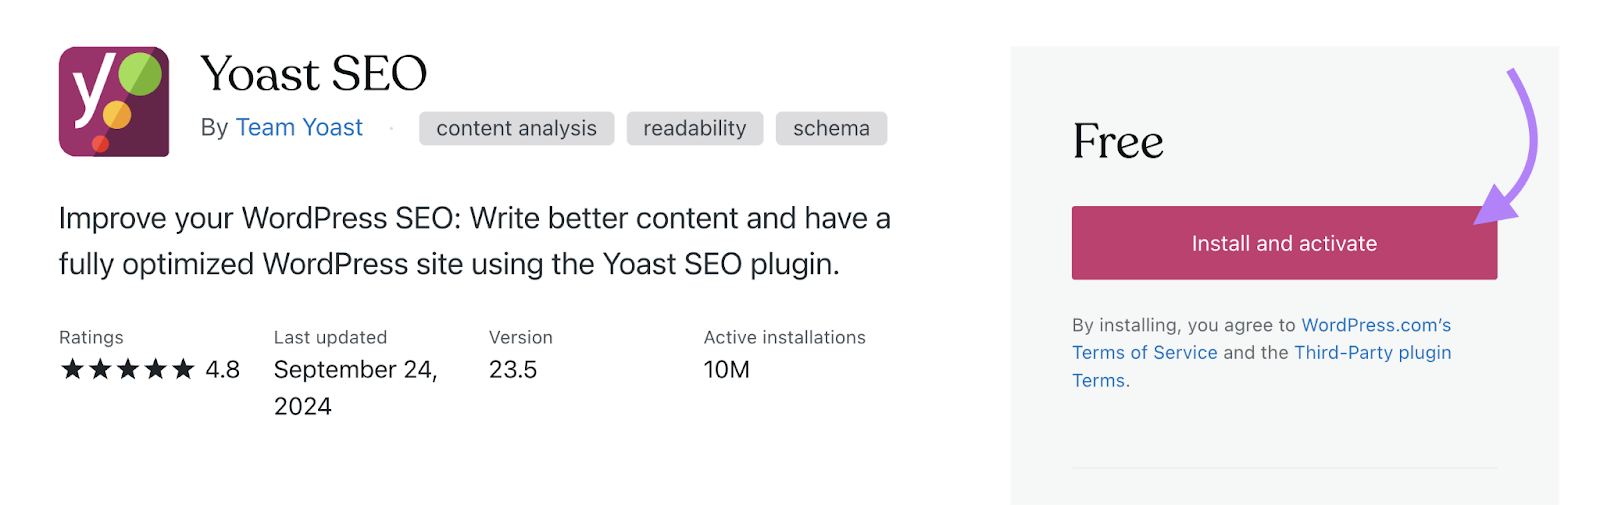Click the first rating star
This screenshot has height=505, width=1600.
pyautogui.click(x=72, y=370)
